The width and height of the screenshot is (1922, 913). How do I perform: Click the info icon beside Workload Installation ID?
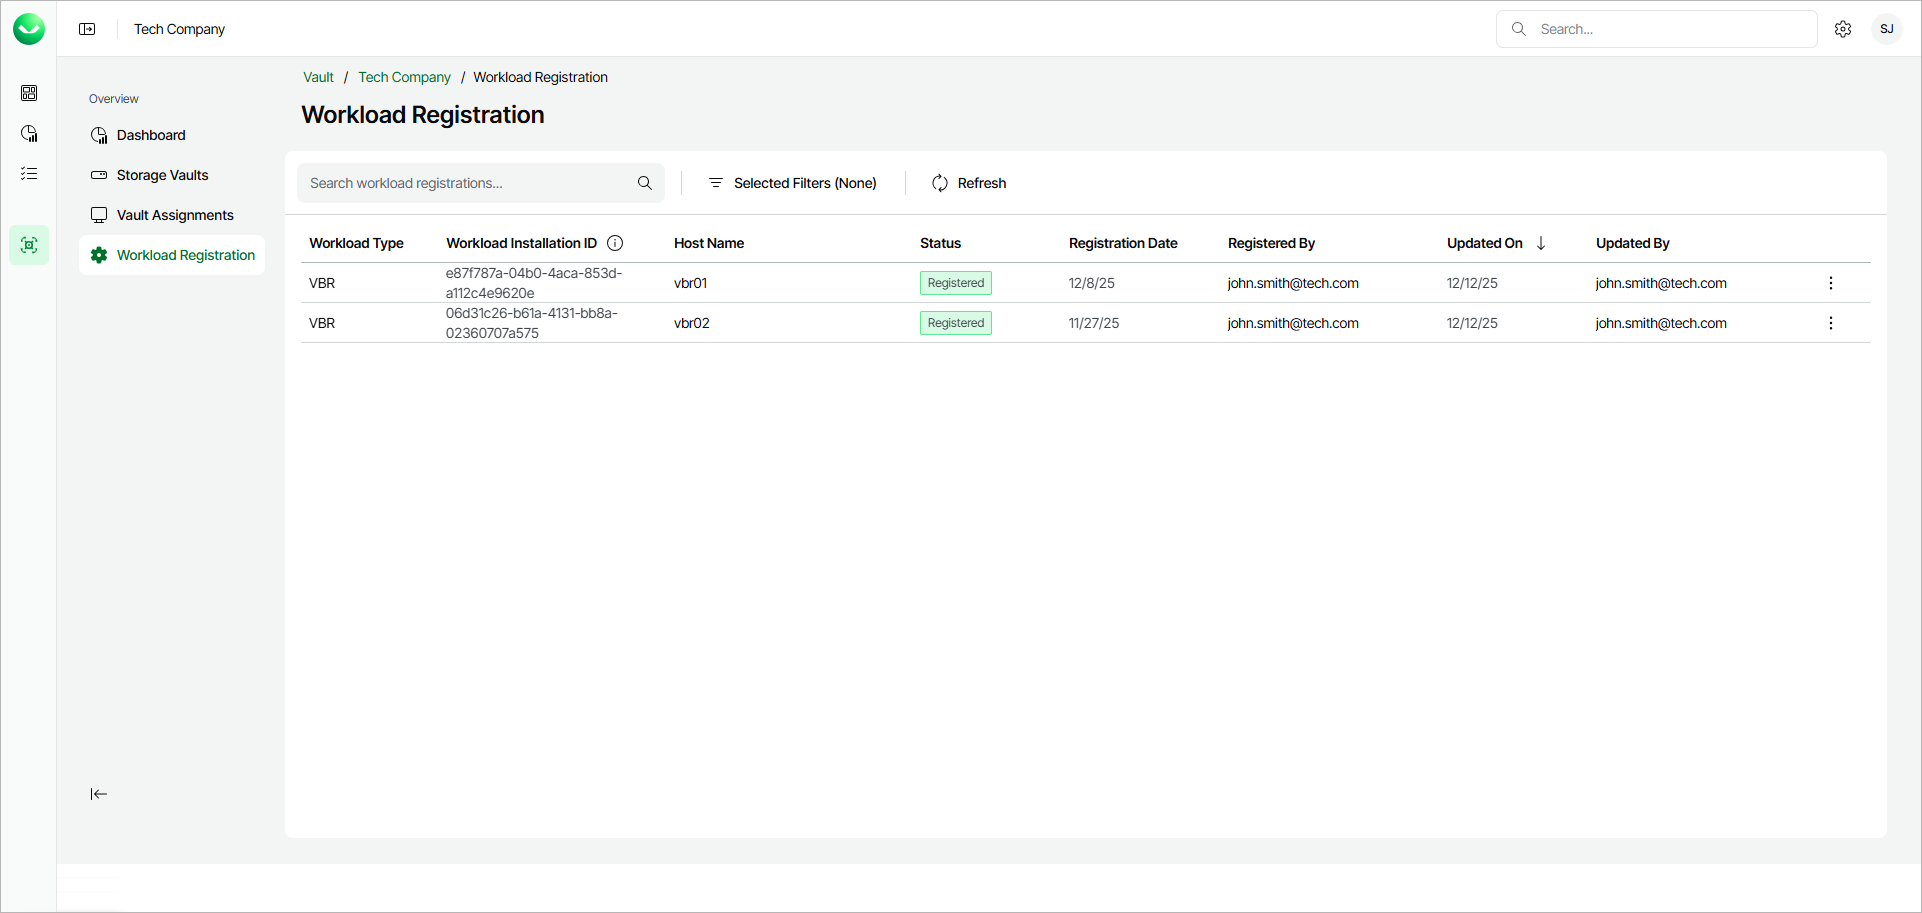point(615,243)
